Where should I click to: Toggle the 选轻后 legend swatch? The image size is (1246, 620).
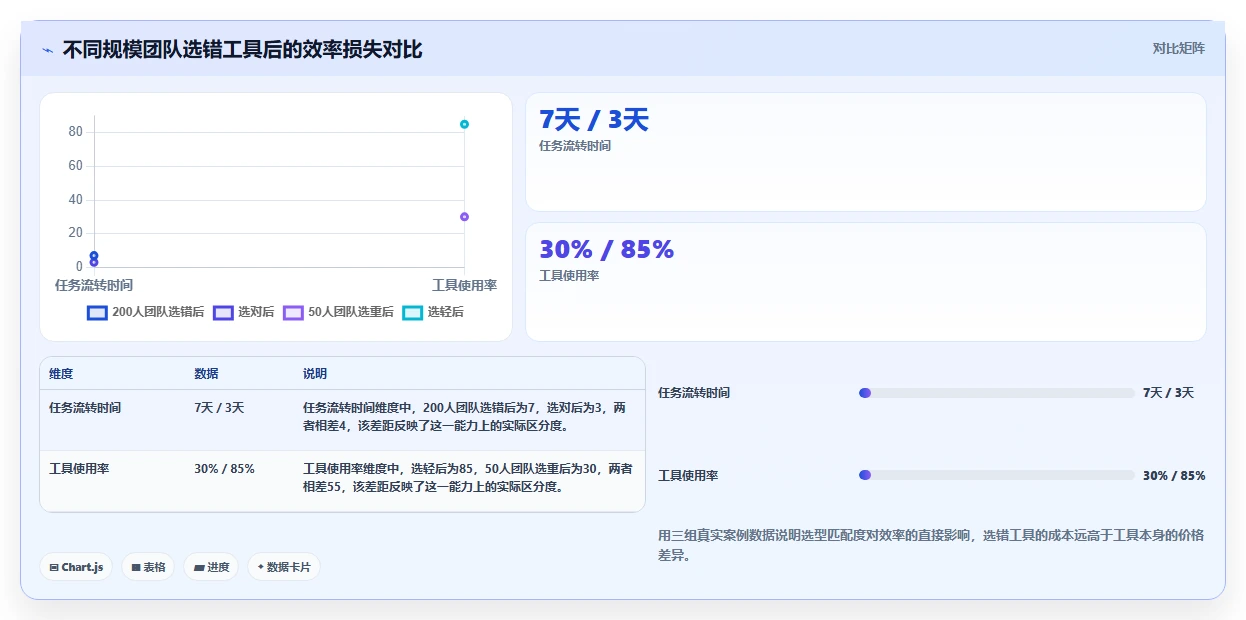pyautogui.click(x=413, y=312)
